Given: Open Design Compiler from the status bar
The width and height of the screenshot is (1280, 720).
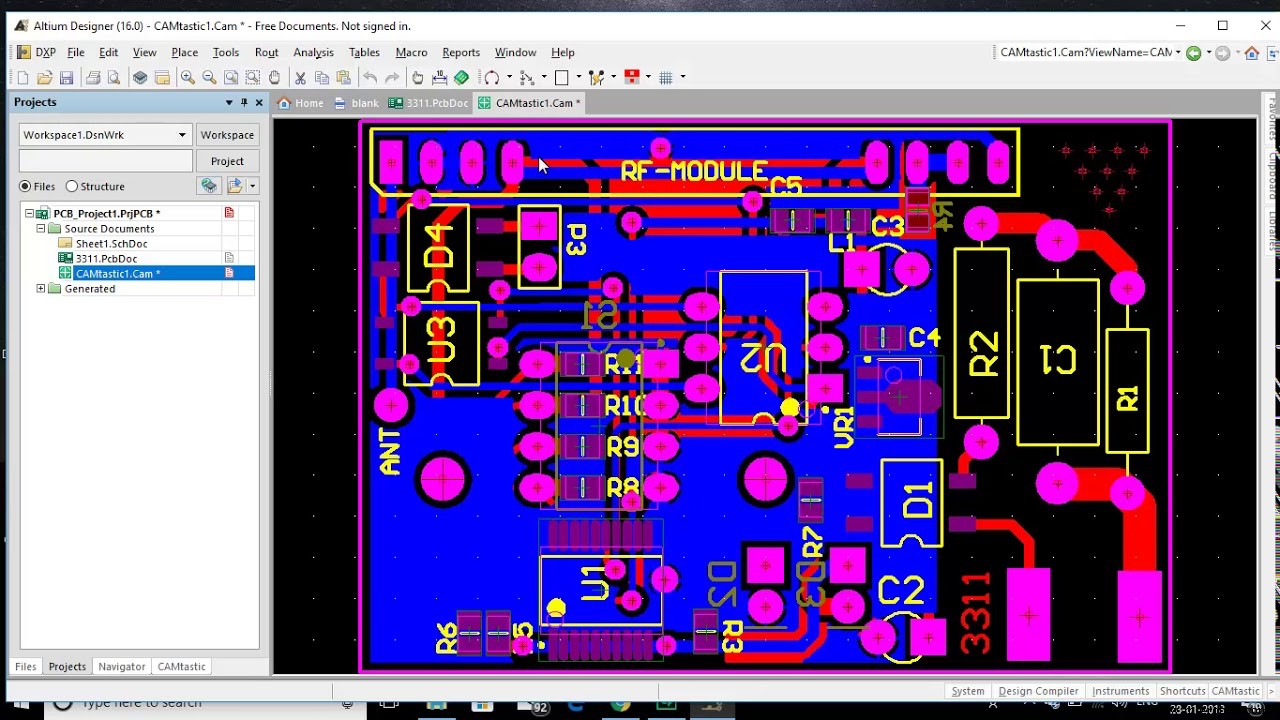Looking at the screenshot, I should coord(1038,690).
